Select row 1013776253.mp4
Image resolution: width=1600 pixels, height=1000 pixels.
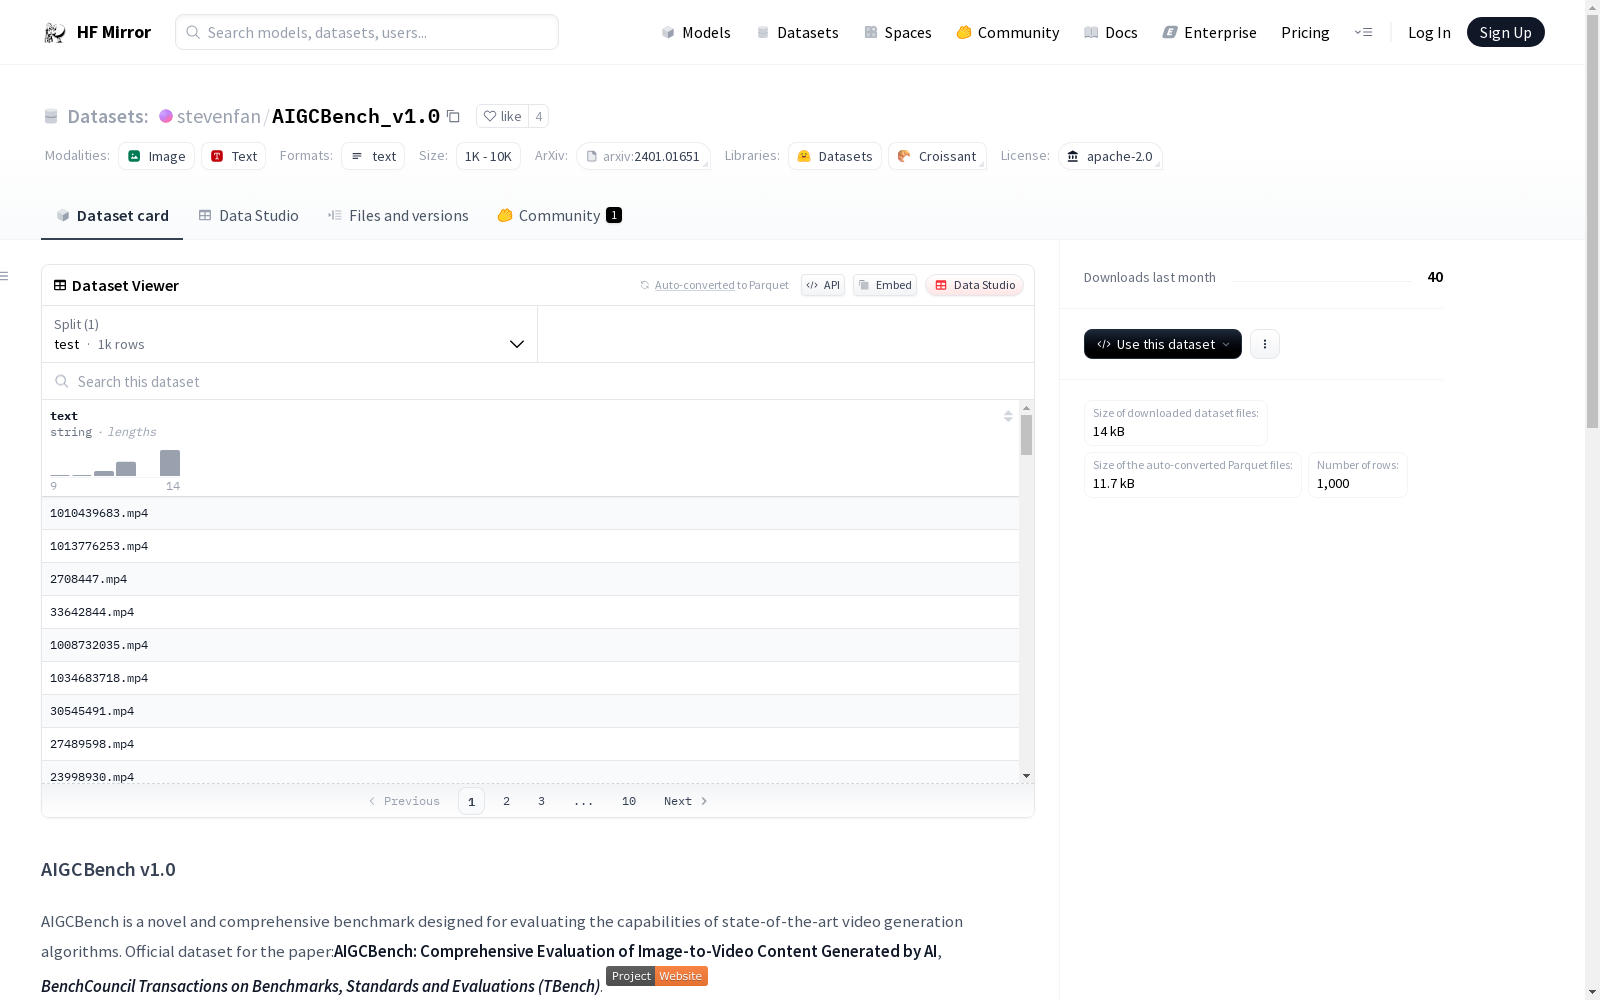coord(530,546)
